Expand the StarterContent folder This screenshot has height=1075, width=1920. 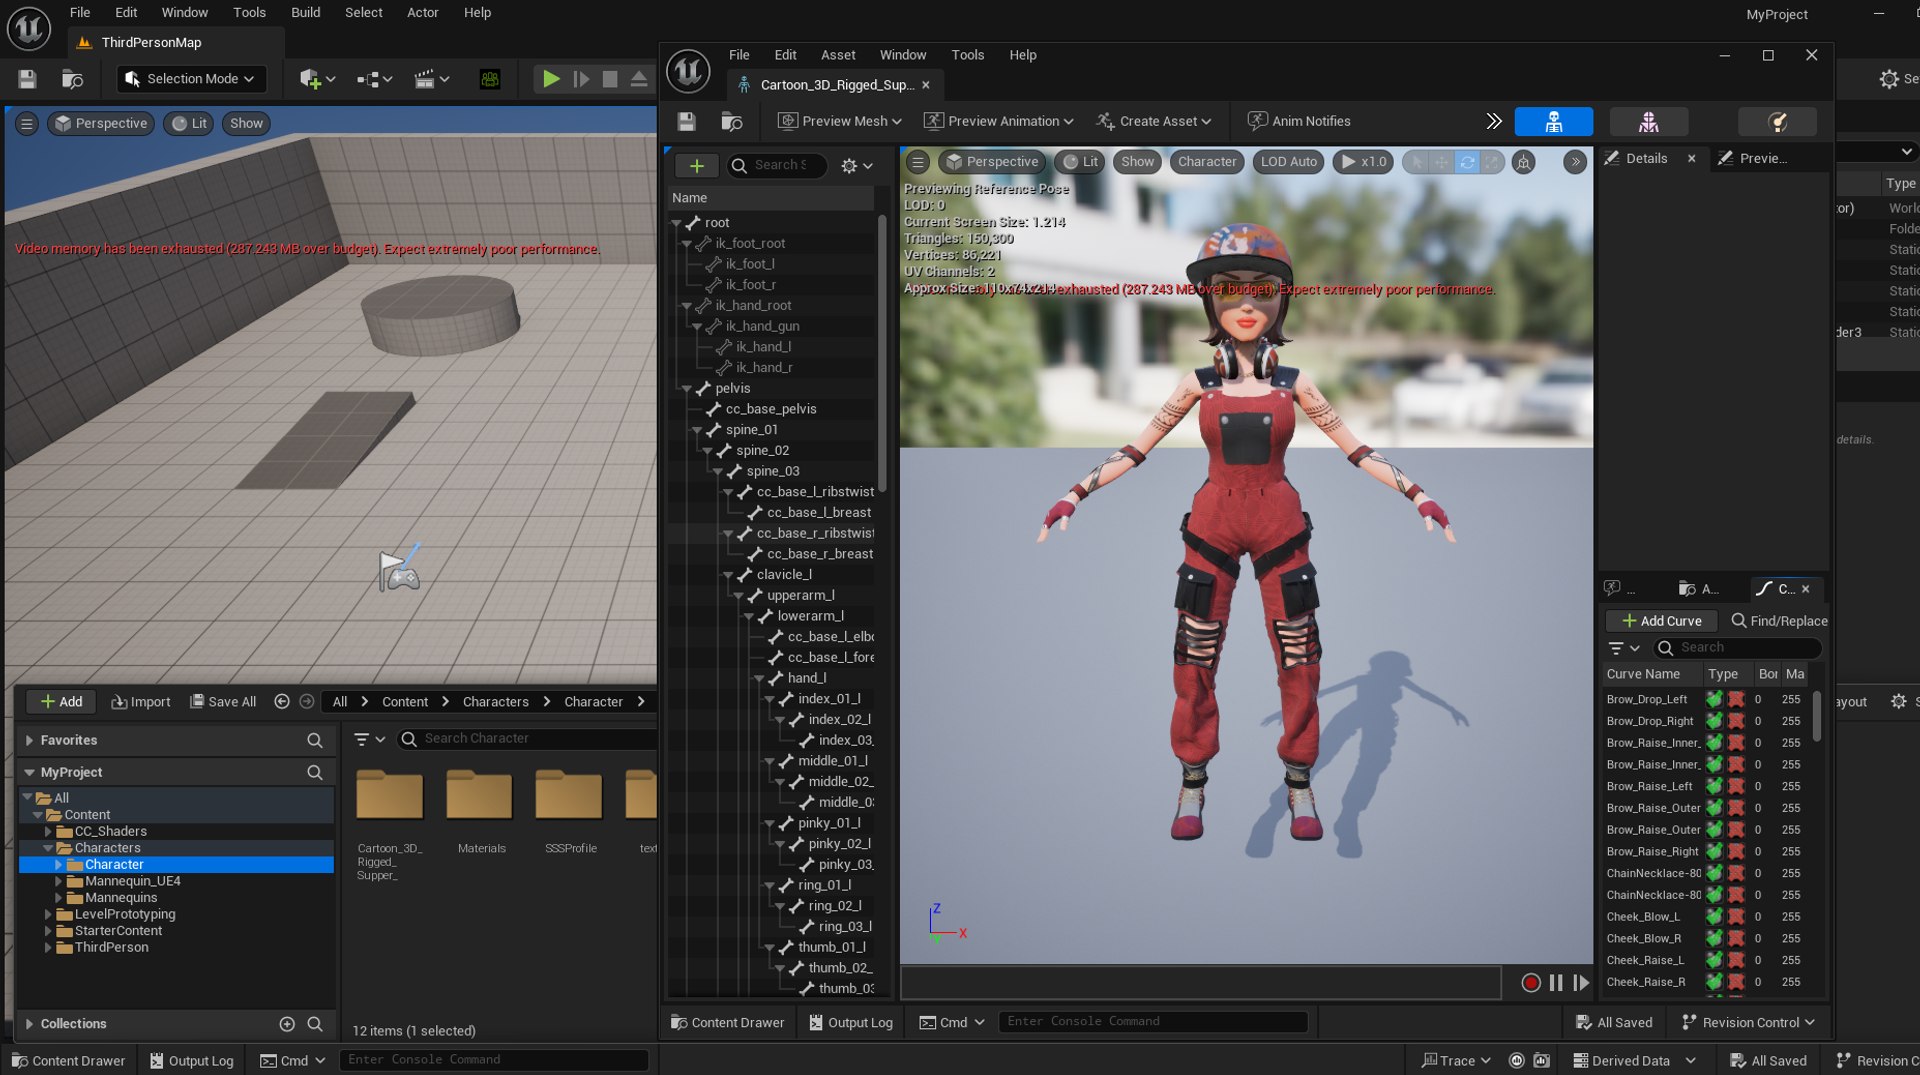pyautogui.click(x=48, y=930)
